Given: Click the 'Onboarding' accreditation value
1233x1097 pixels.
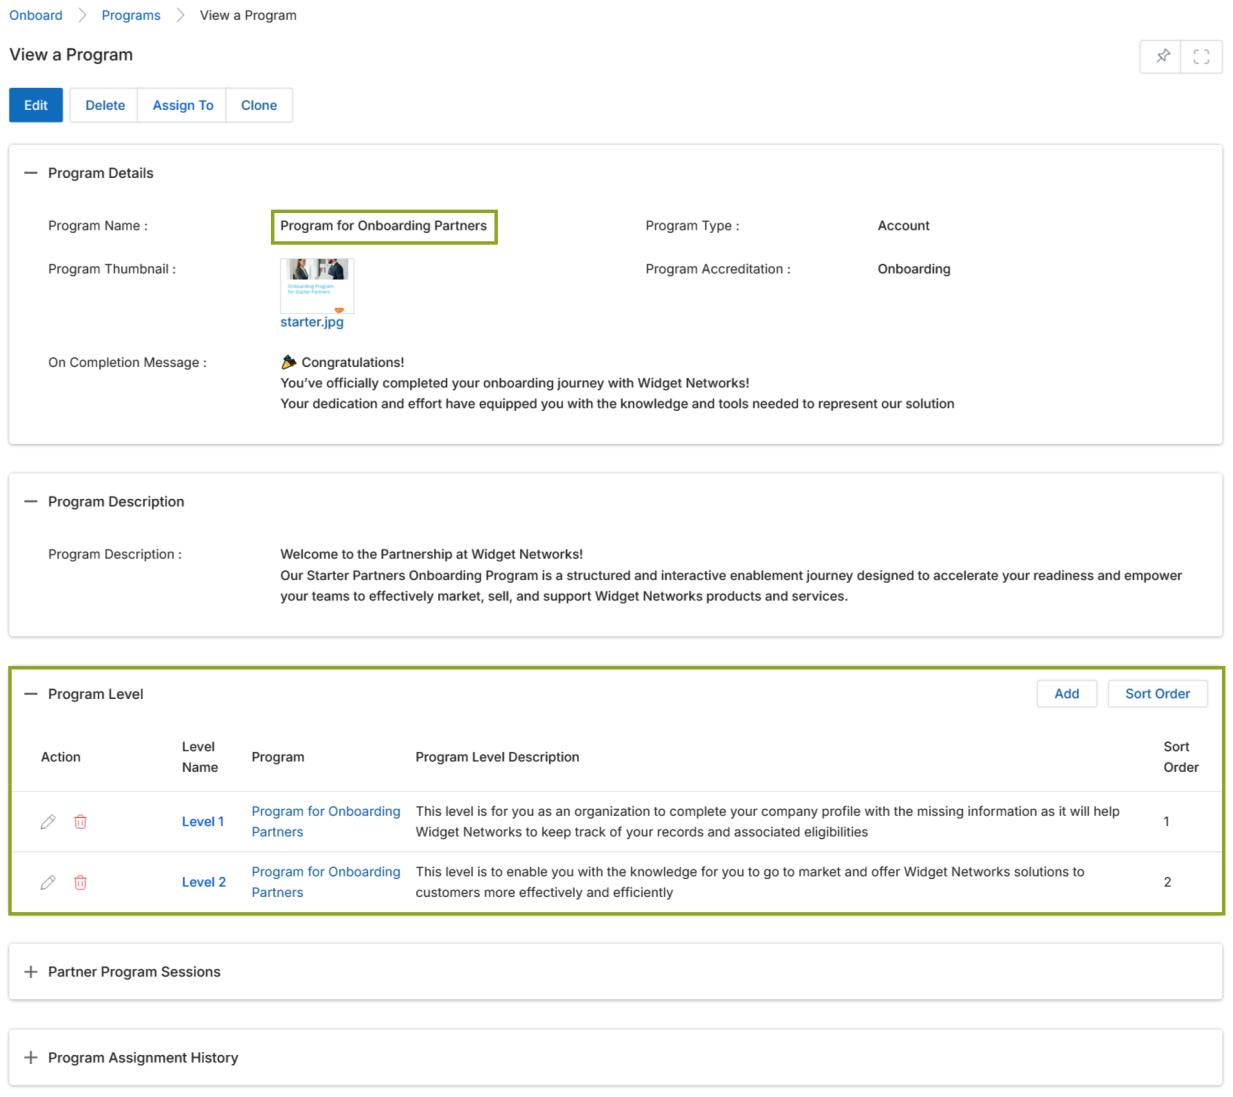Looking at the screenshot, I should pyautogui.click(x=914, y=269).
